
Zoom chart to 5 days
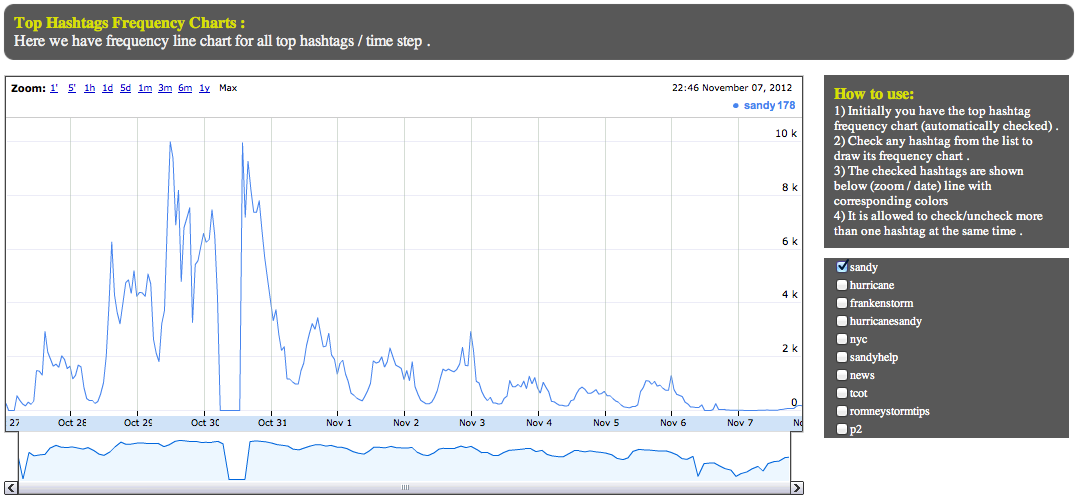point(125,88)
